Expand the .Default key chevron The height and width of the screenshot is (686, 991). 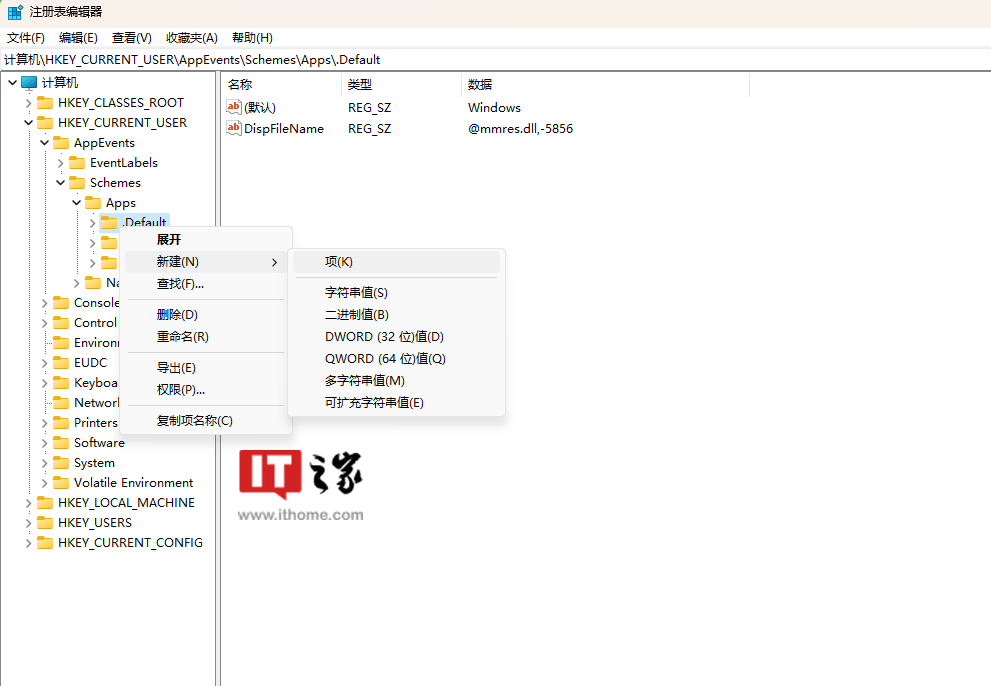tap(92, 223)
